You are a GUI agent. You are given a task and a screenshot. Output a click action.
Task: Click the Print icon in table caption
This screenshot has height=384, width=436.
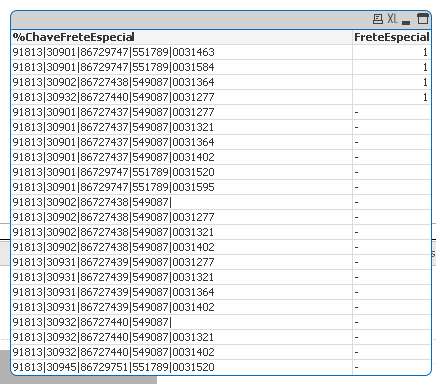tap(377, 19)
